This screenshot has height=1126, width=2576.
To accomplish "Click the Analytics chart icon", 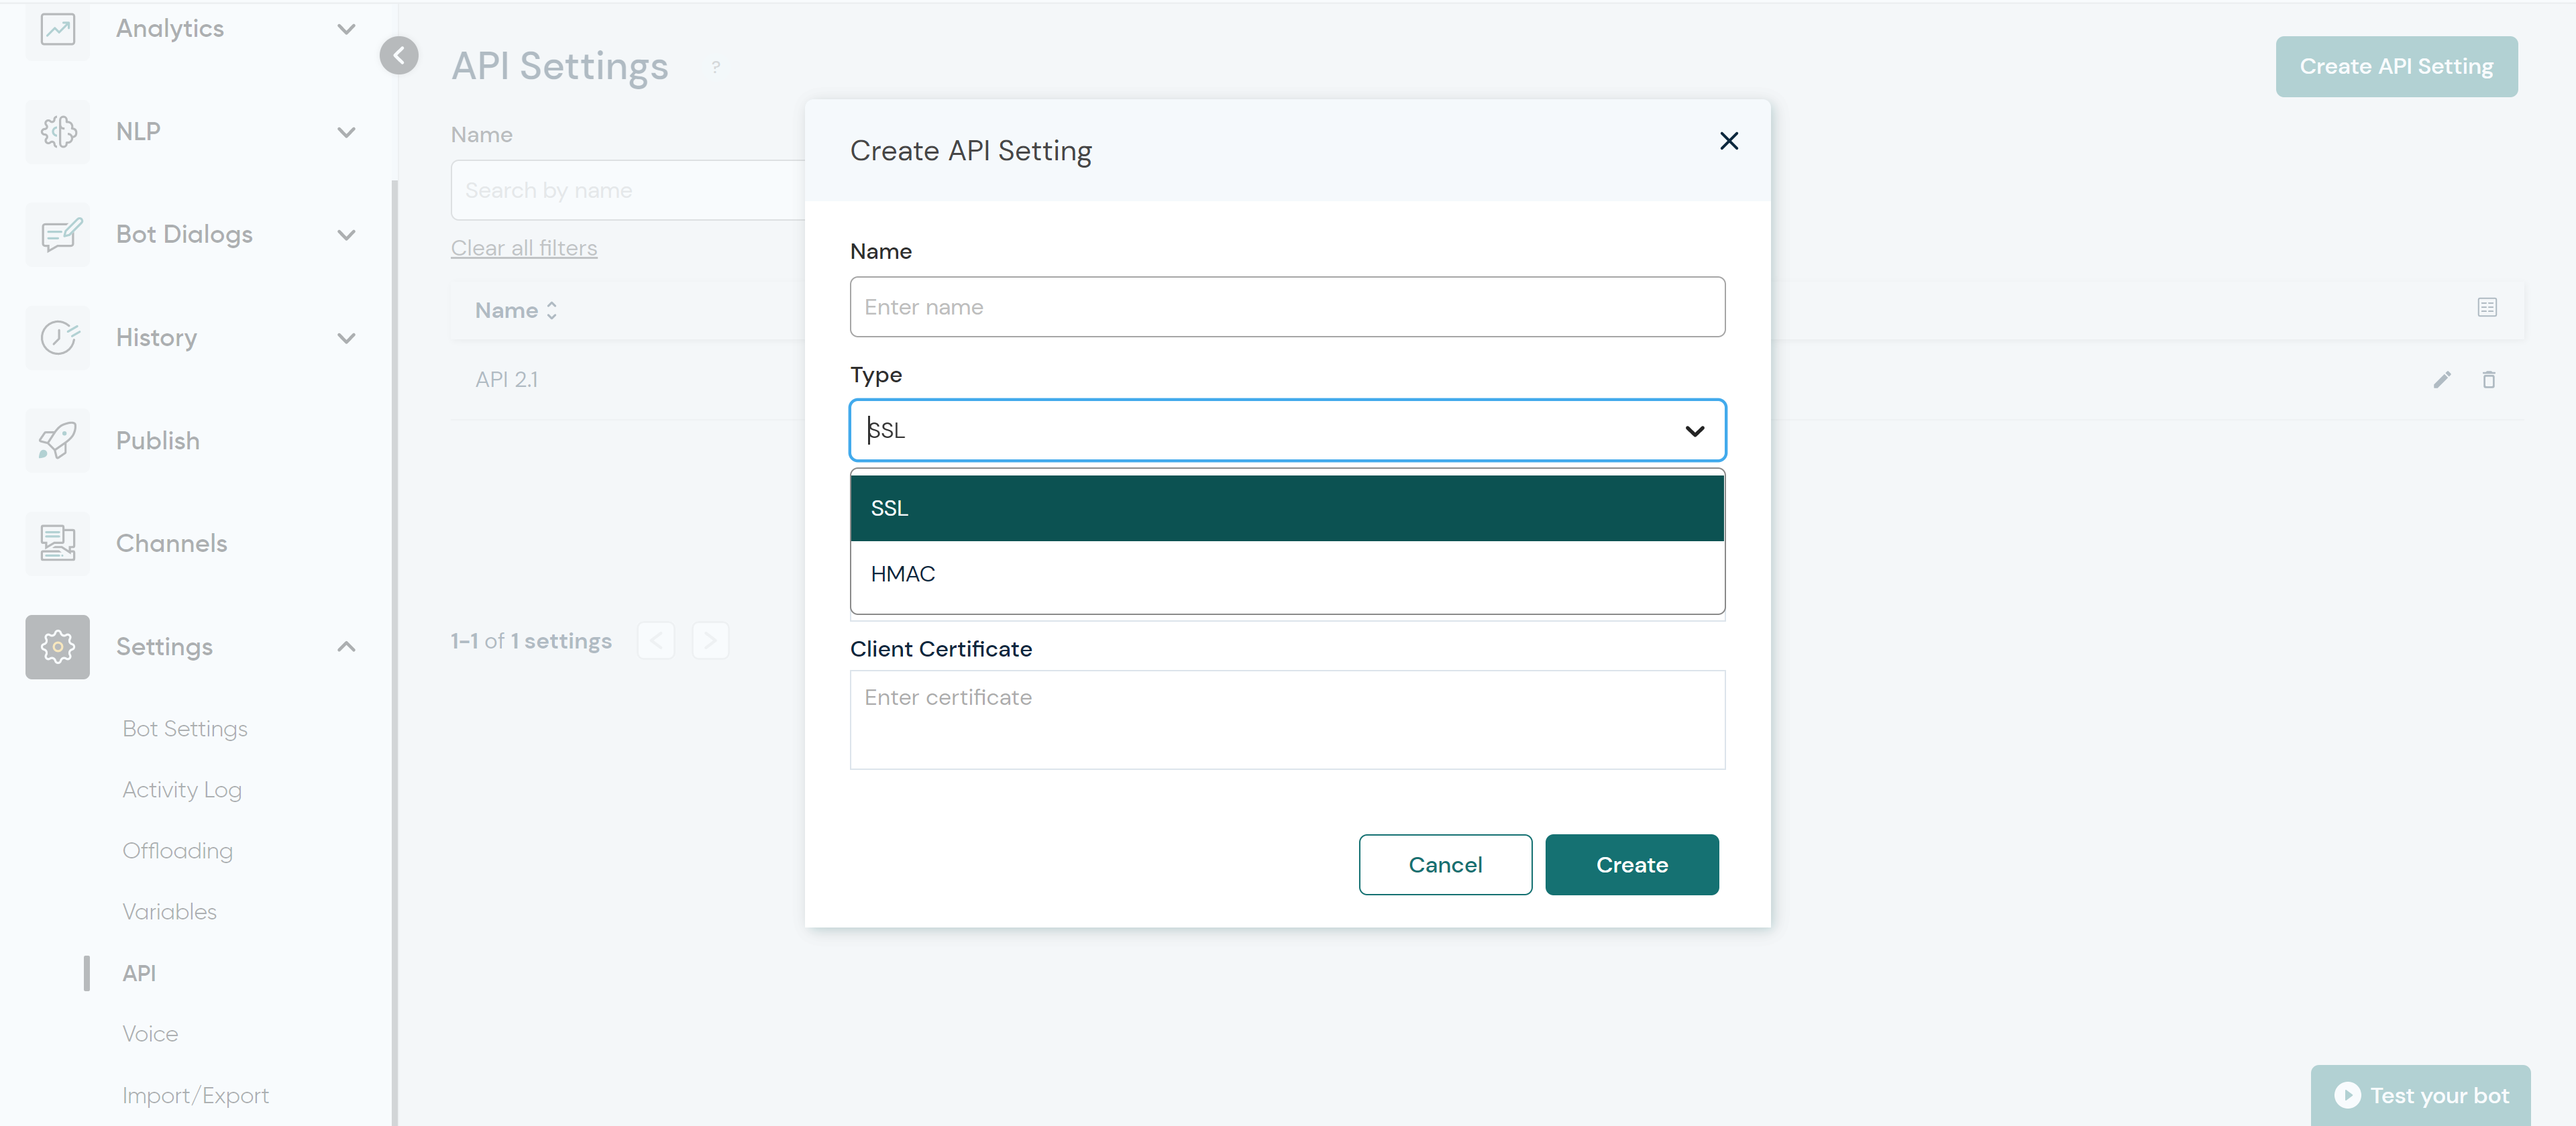I will [x=57, y=29].
